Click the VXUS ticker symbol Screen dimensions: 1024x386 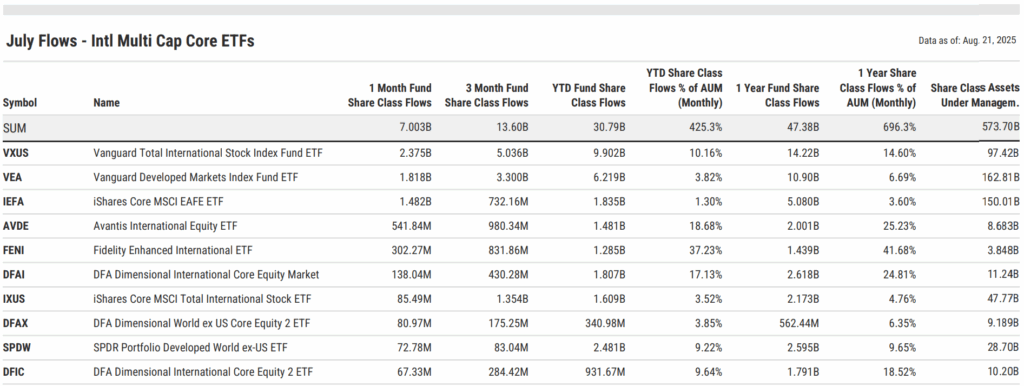pyautogui.click(x=16, y=153)
